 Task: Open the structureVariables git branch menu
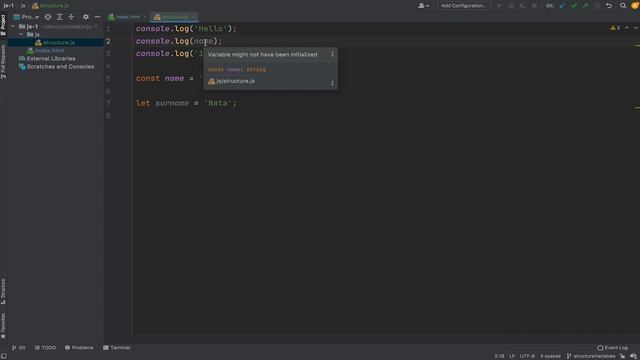[x=591, y=356]
